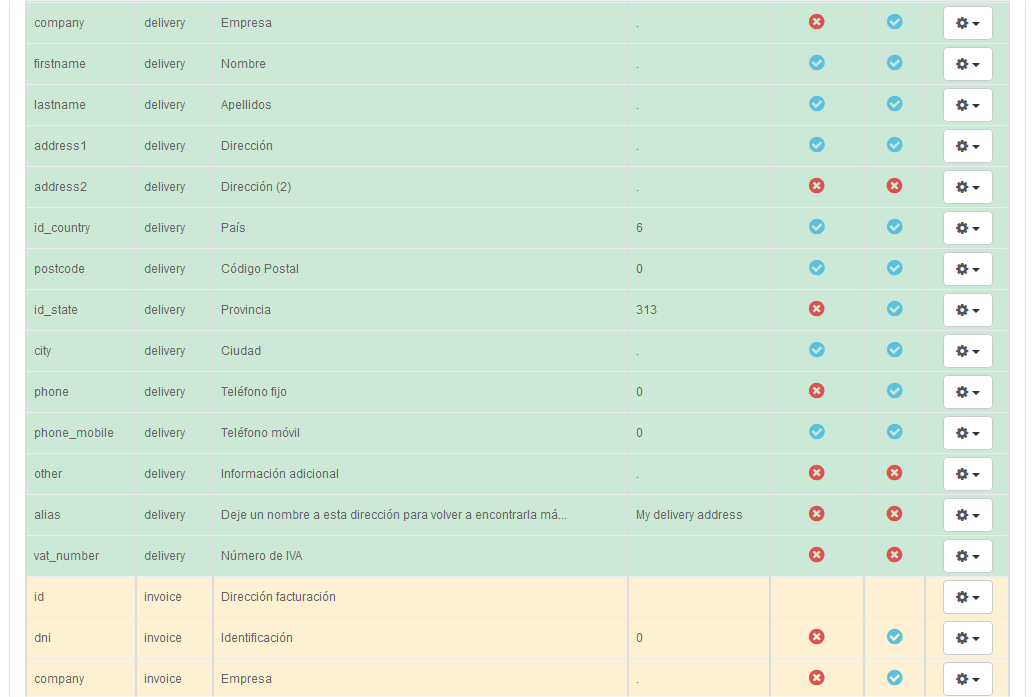This screenshot has width=1035, height=697.
Task: Click red X icon in invoice company row
Action: (x=816, y=678)
